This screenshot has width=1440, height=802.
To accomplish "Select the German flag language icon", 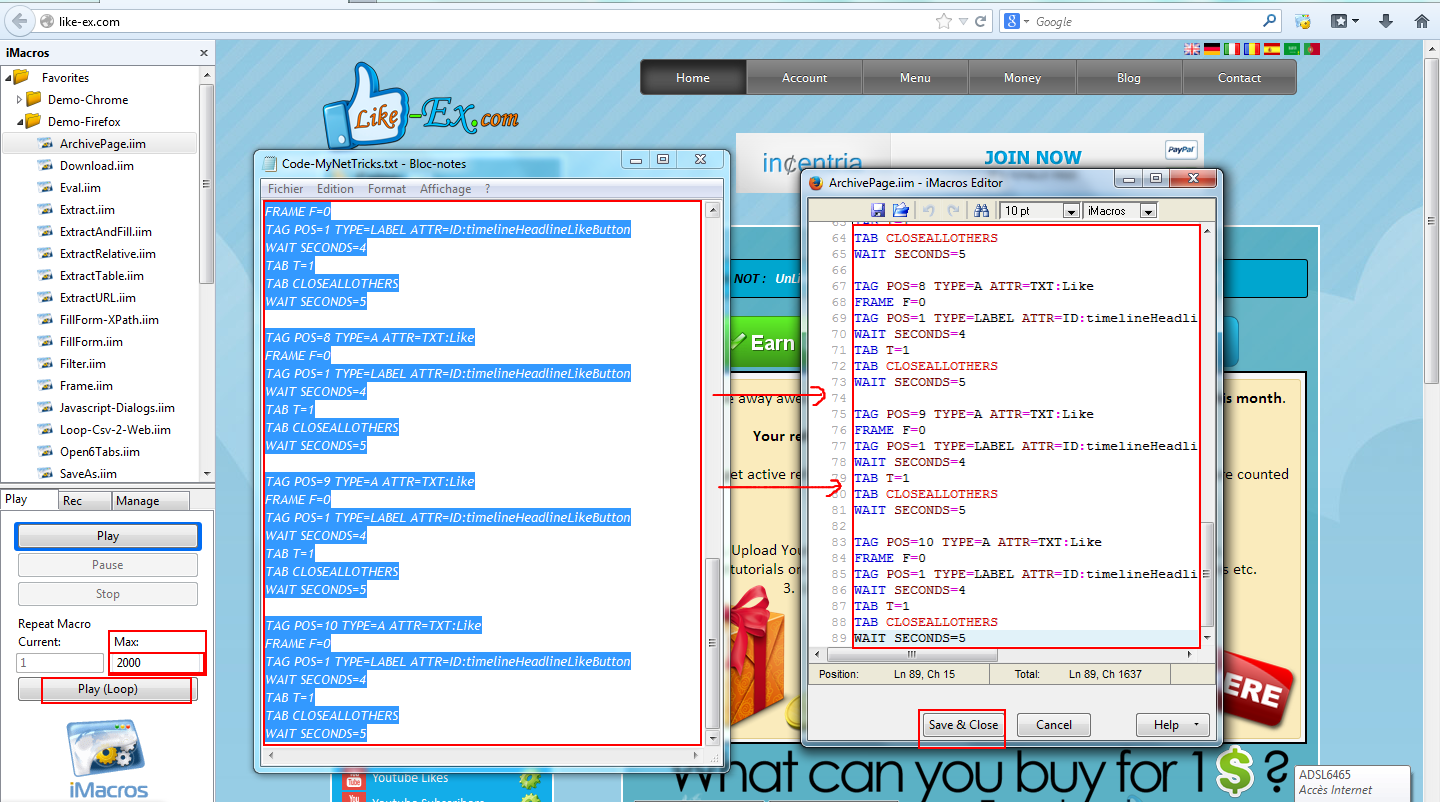I will pos(1212,49).
